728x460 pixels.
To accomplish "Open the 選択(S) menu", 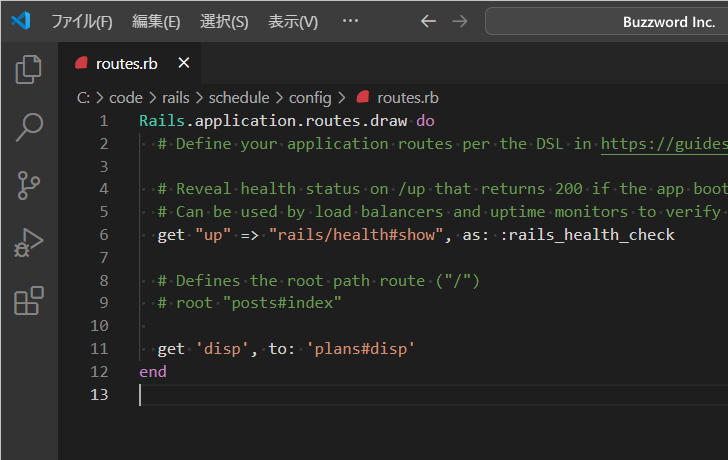I will 224,21.
